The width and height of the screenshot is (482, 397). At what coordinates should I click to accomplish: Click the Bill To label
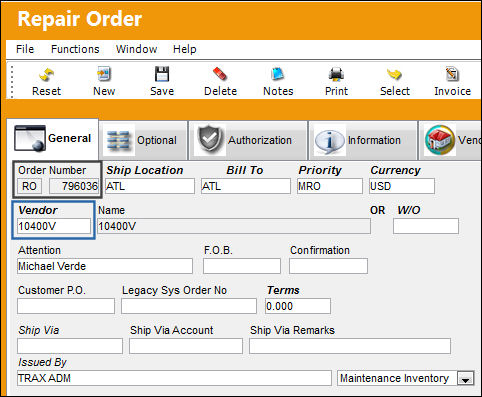pos(245,170)
